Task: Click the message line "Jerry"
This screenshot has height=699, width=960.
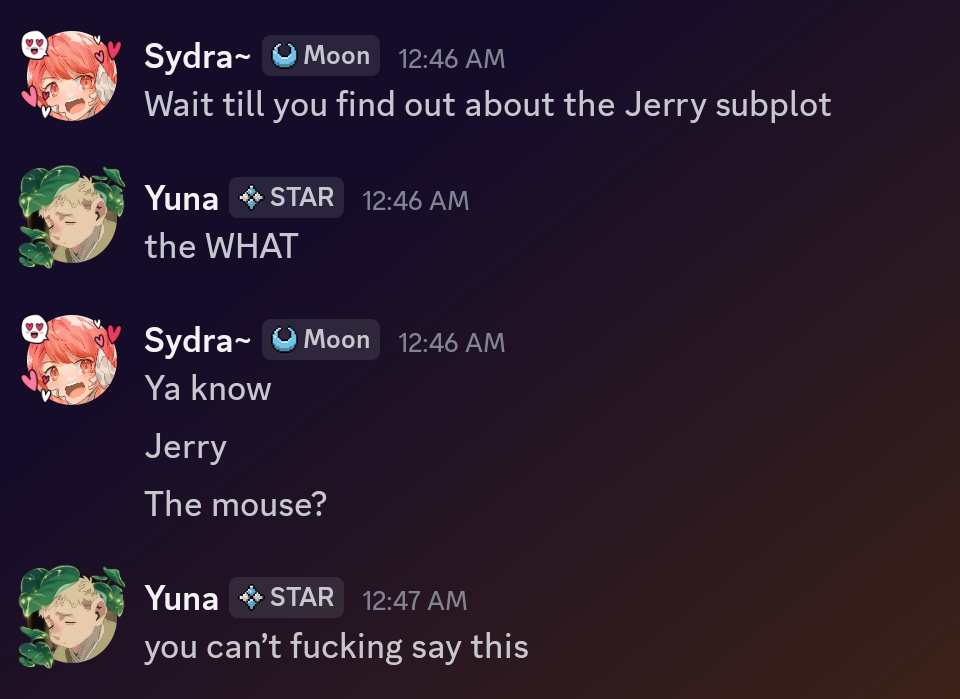Action: click(185, 446)
